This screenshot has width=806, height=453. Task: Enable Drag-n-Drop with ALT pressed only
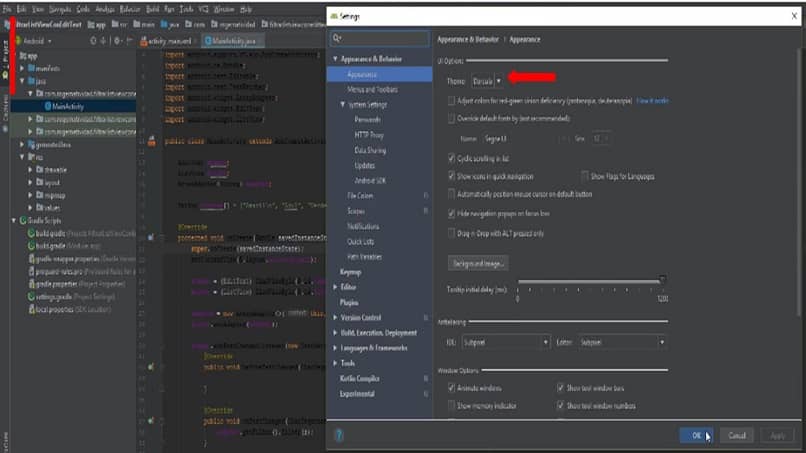click(451, 233)
